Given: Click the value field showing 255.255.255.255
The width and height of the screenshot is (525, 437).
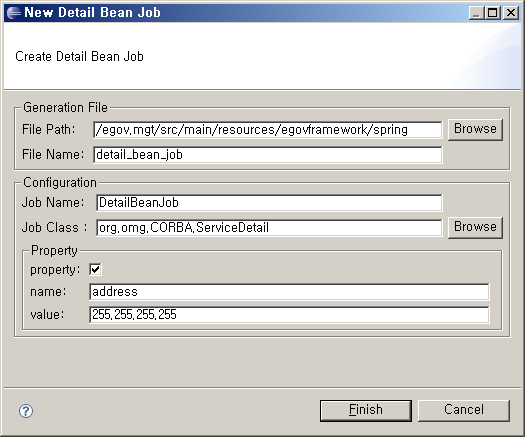Looking at the screenshot, I should click(289, 315).
